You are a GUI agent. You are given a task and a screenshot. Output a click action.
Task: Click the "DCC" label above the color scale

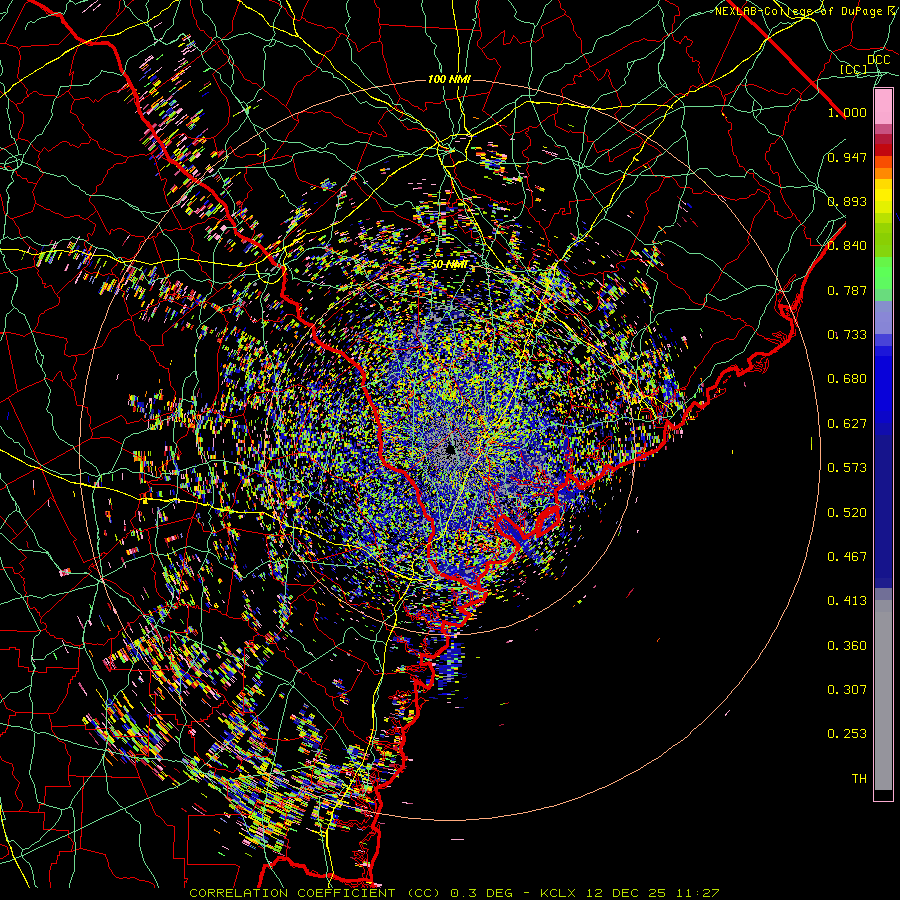[879, 60]
